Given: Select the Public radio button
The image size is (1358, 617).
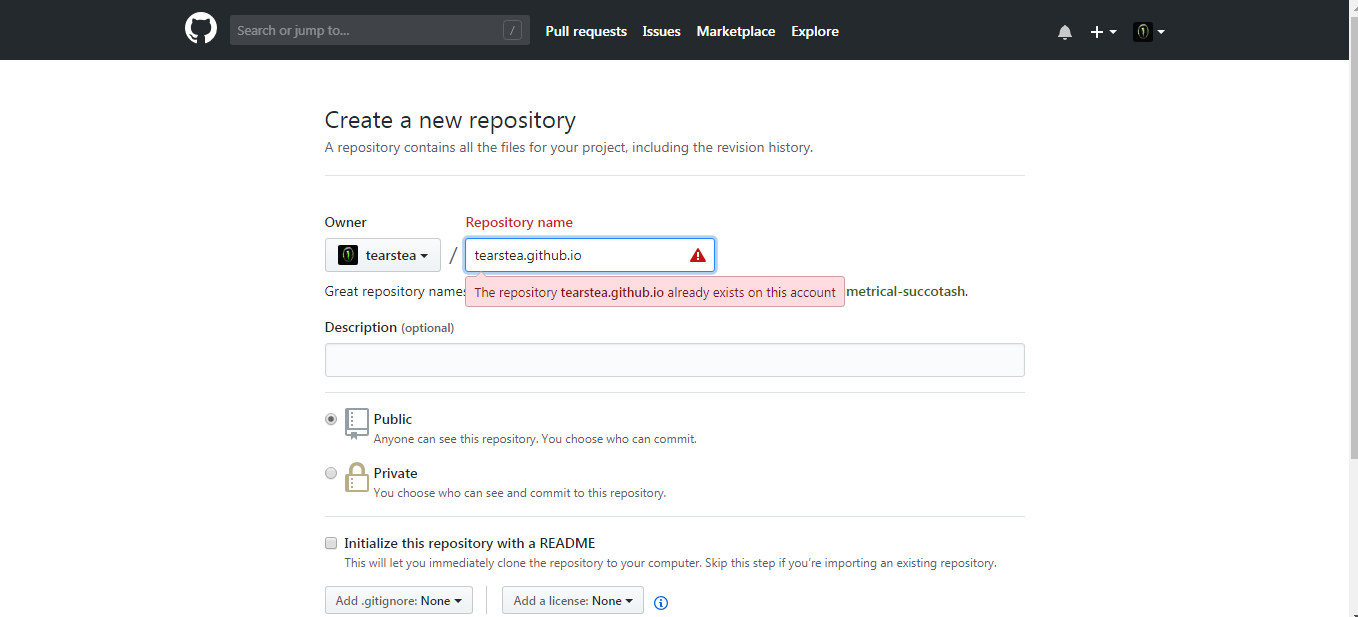Looking at the screenshot, I should tap(331, 419).
